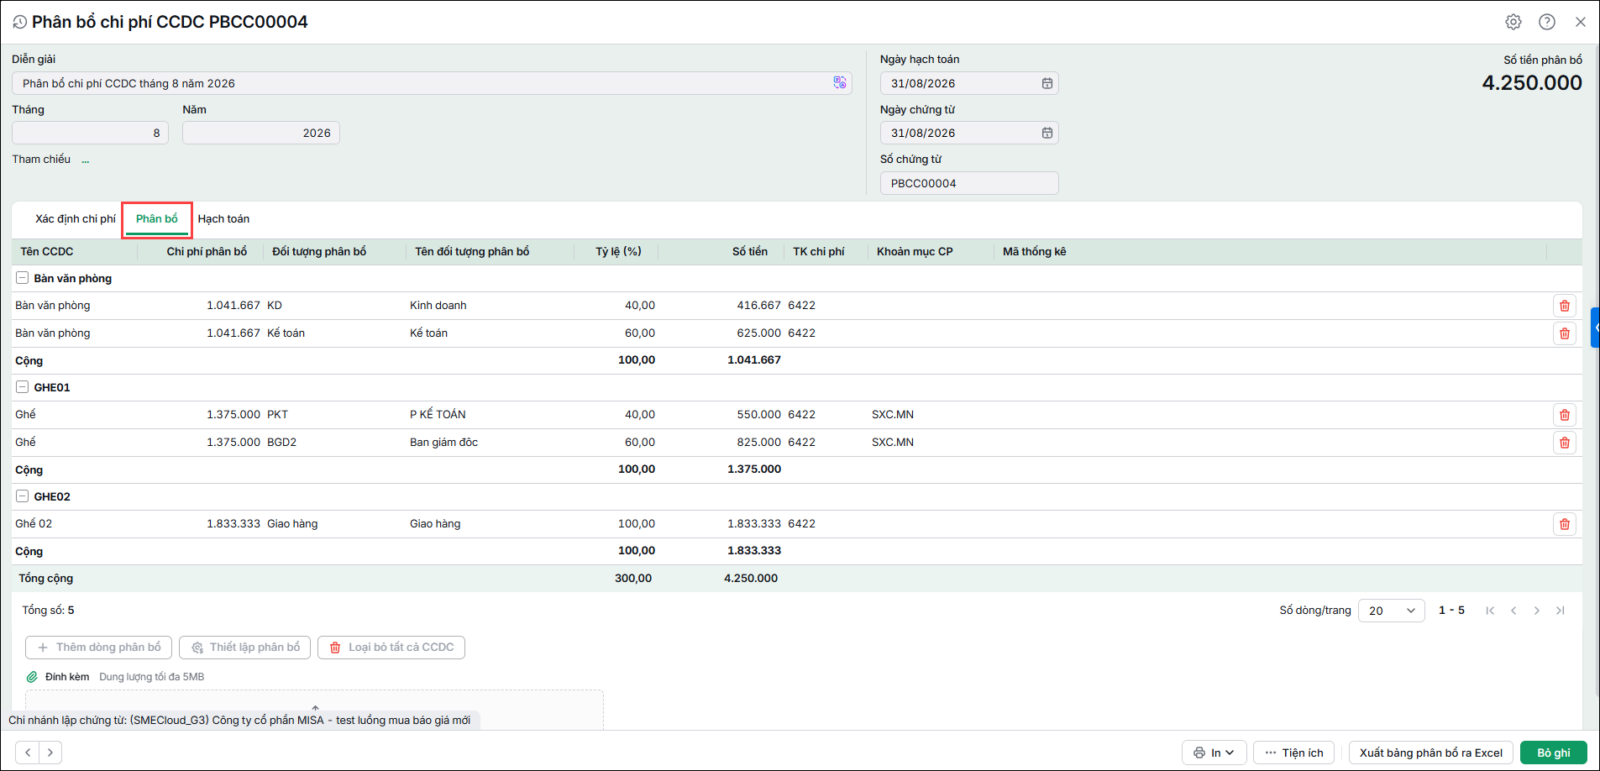1600x771 pixels.
Task: Open the calendar for Ngày chứng từ
Action: [1047, 133]
